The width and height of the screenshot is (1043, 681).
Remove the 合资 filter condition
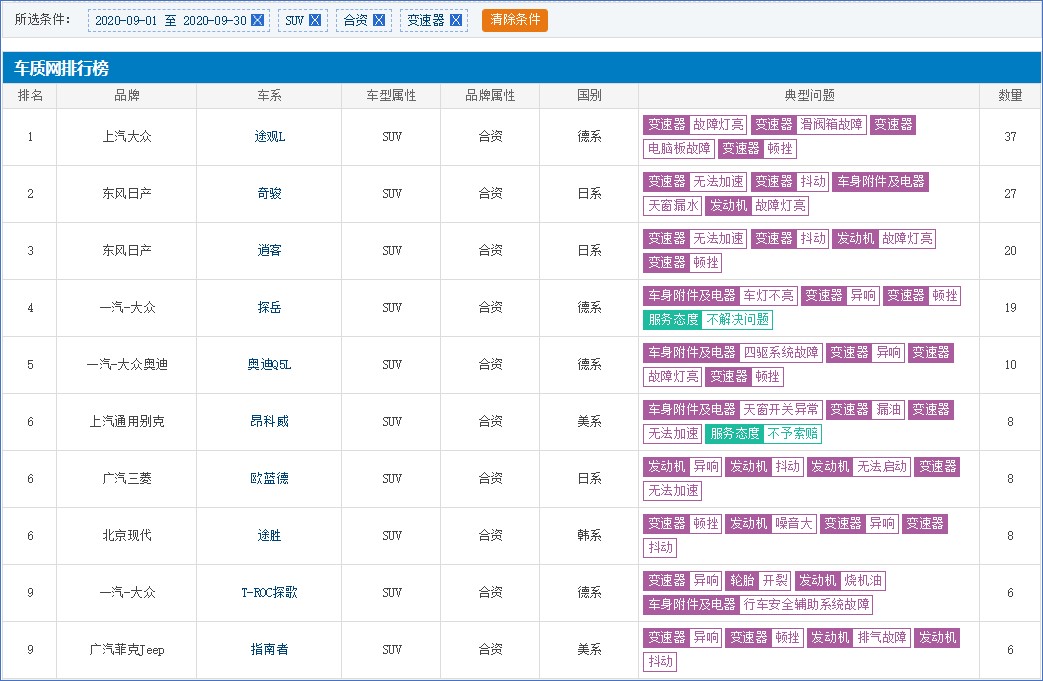pos(379,20)
